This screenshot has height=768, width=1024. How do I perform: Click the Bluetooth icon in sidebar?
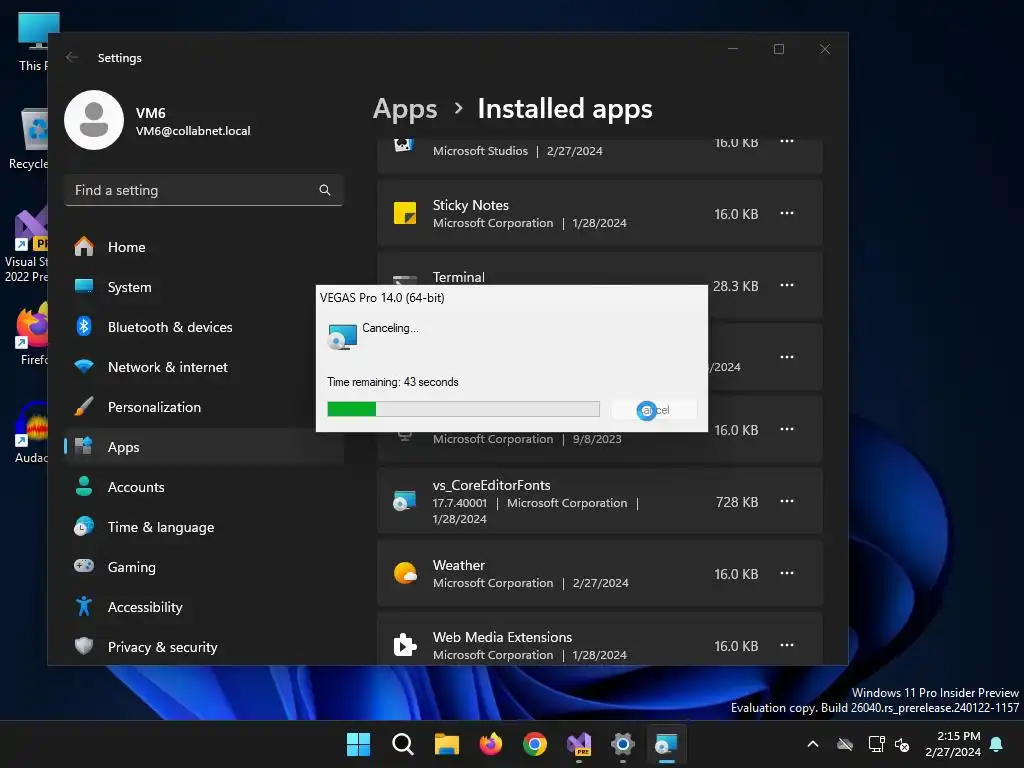point(84,326)
